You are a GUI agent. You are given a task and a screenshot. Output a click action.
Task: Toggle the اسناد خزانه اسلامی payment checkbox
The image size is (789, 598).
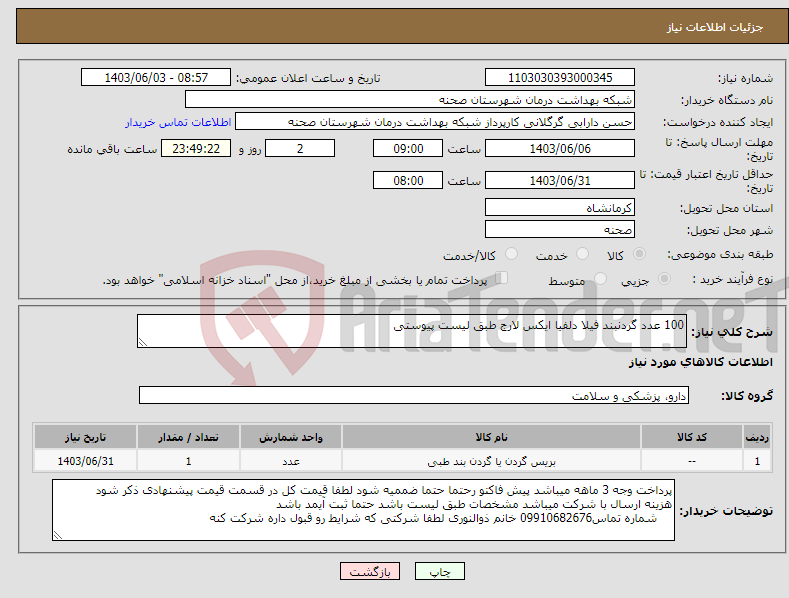(502, 278)
